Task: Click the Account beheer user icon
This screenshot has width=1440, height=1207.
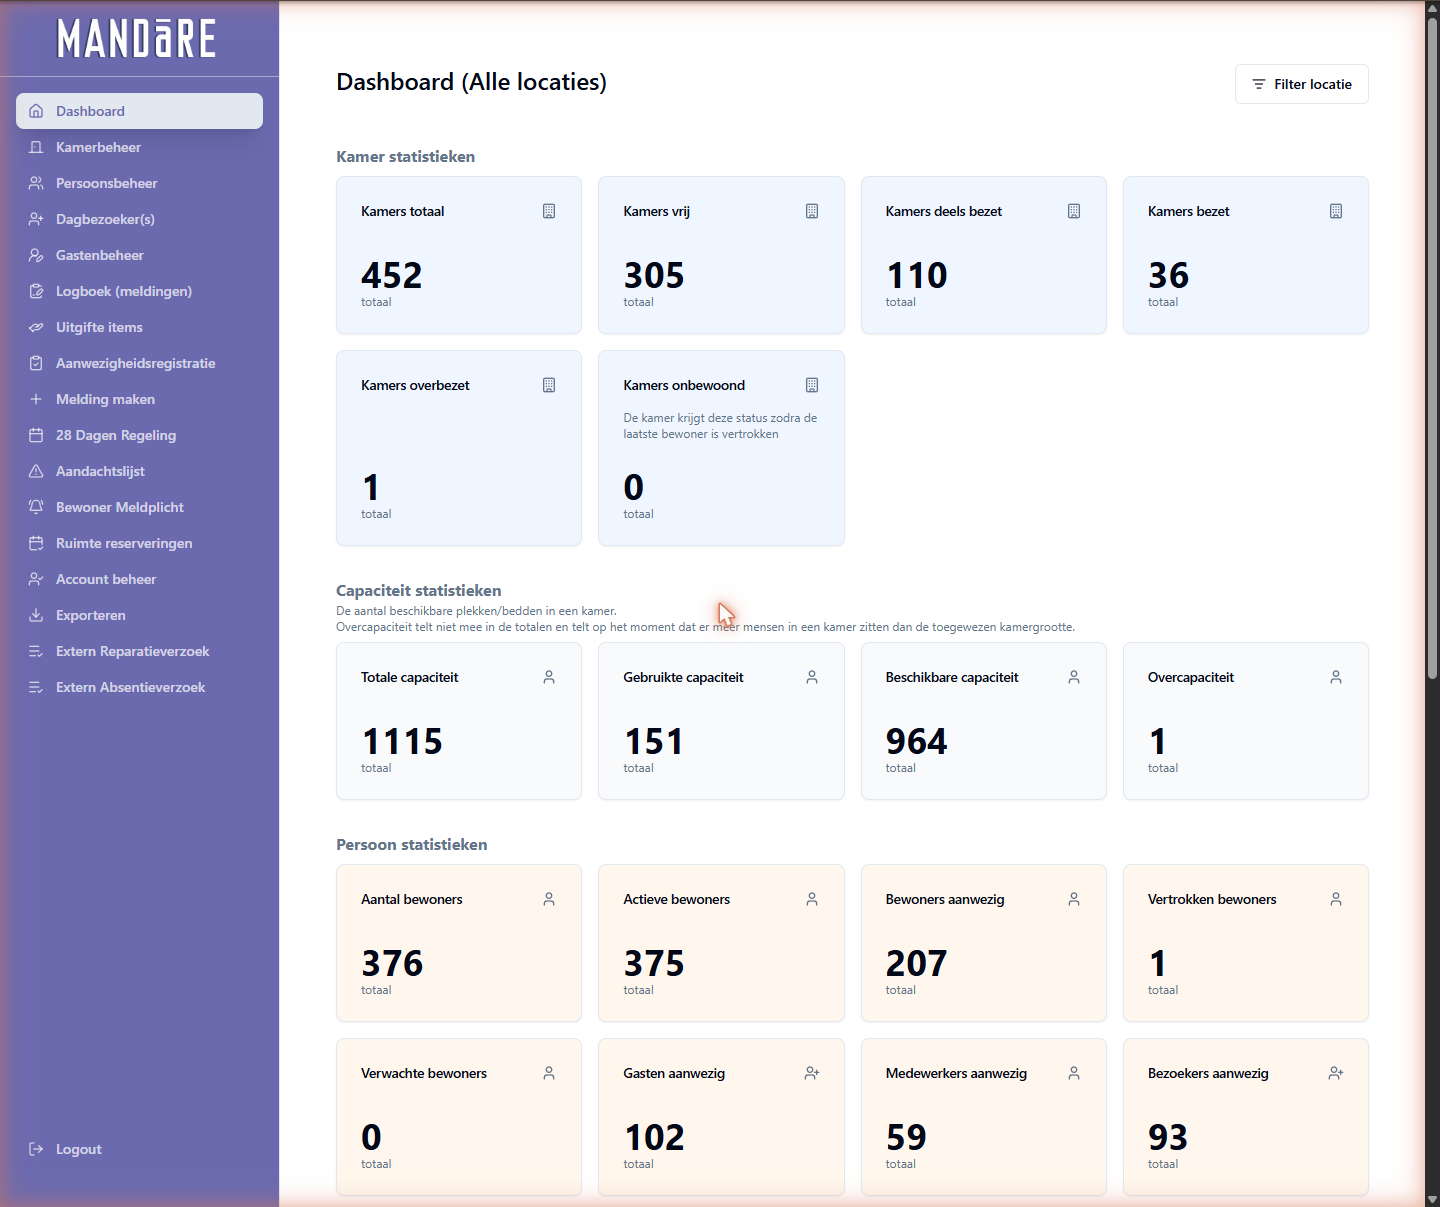Action: tap(36, 579)
